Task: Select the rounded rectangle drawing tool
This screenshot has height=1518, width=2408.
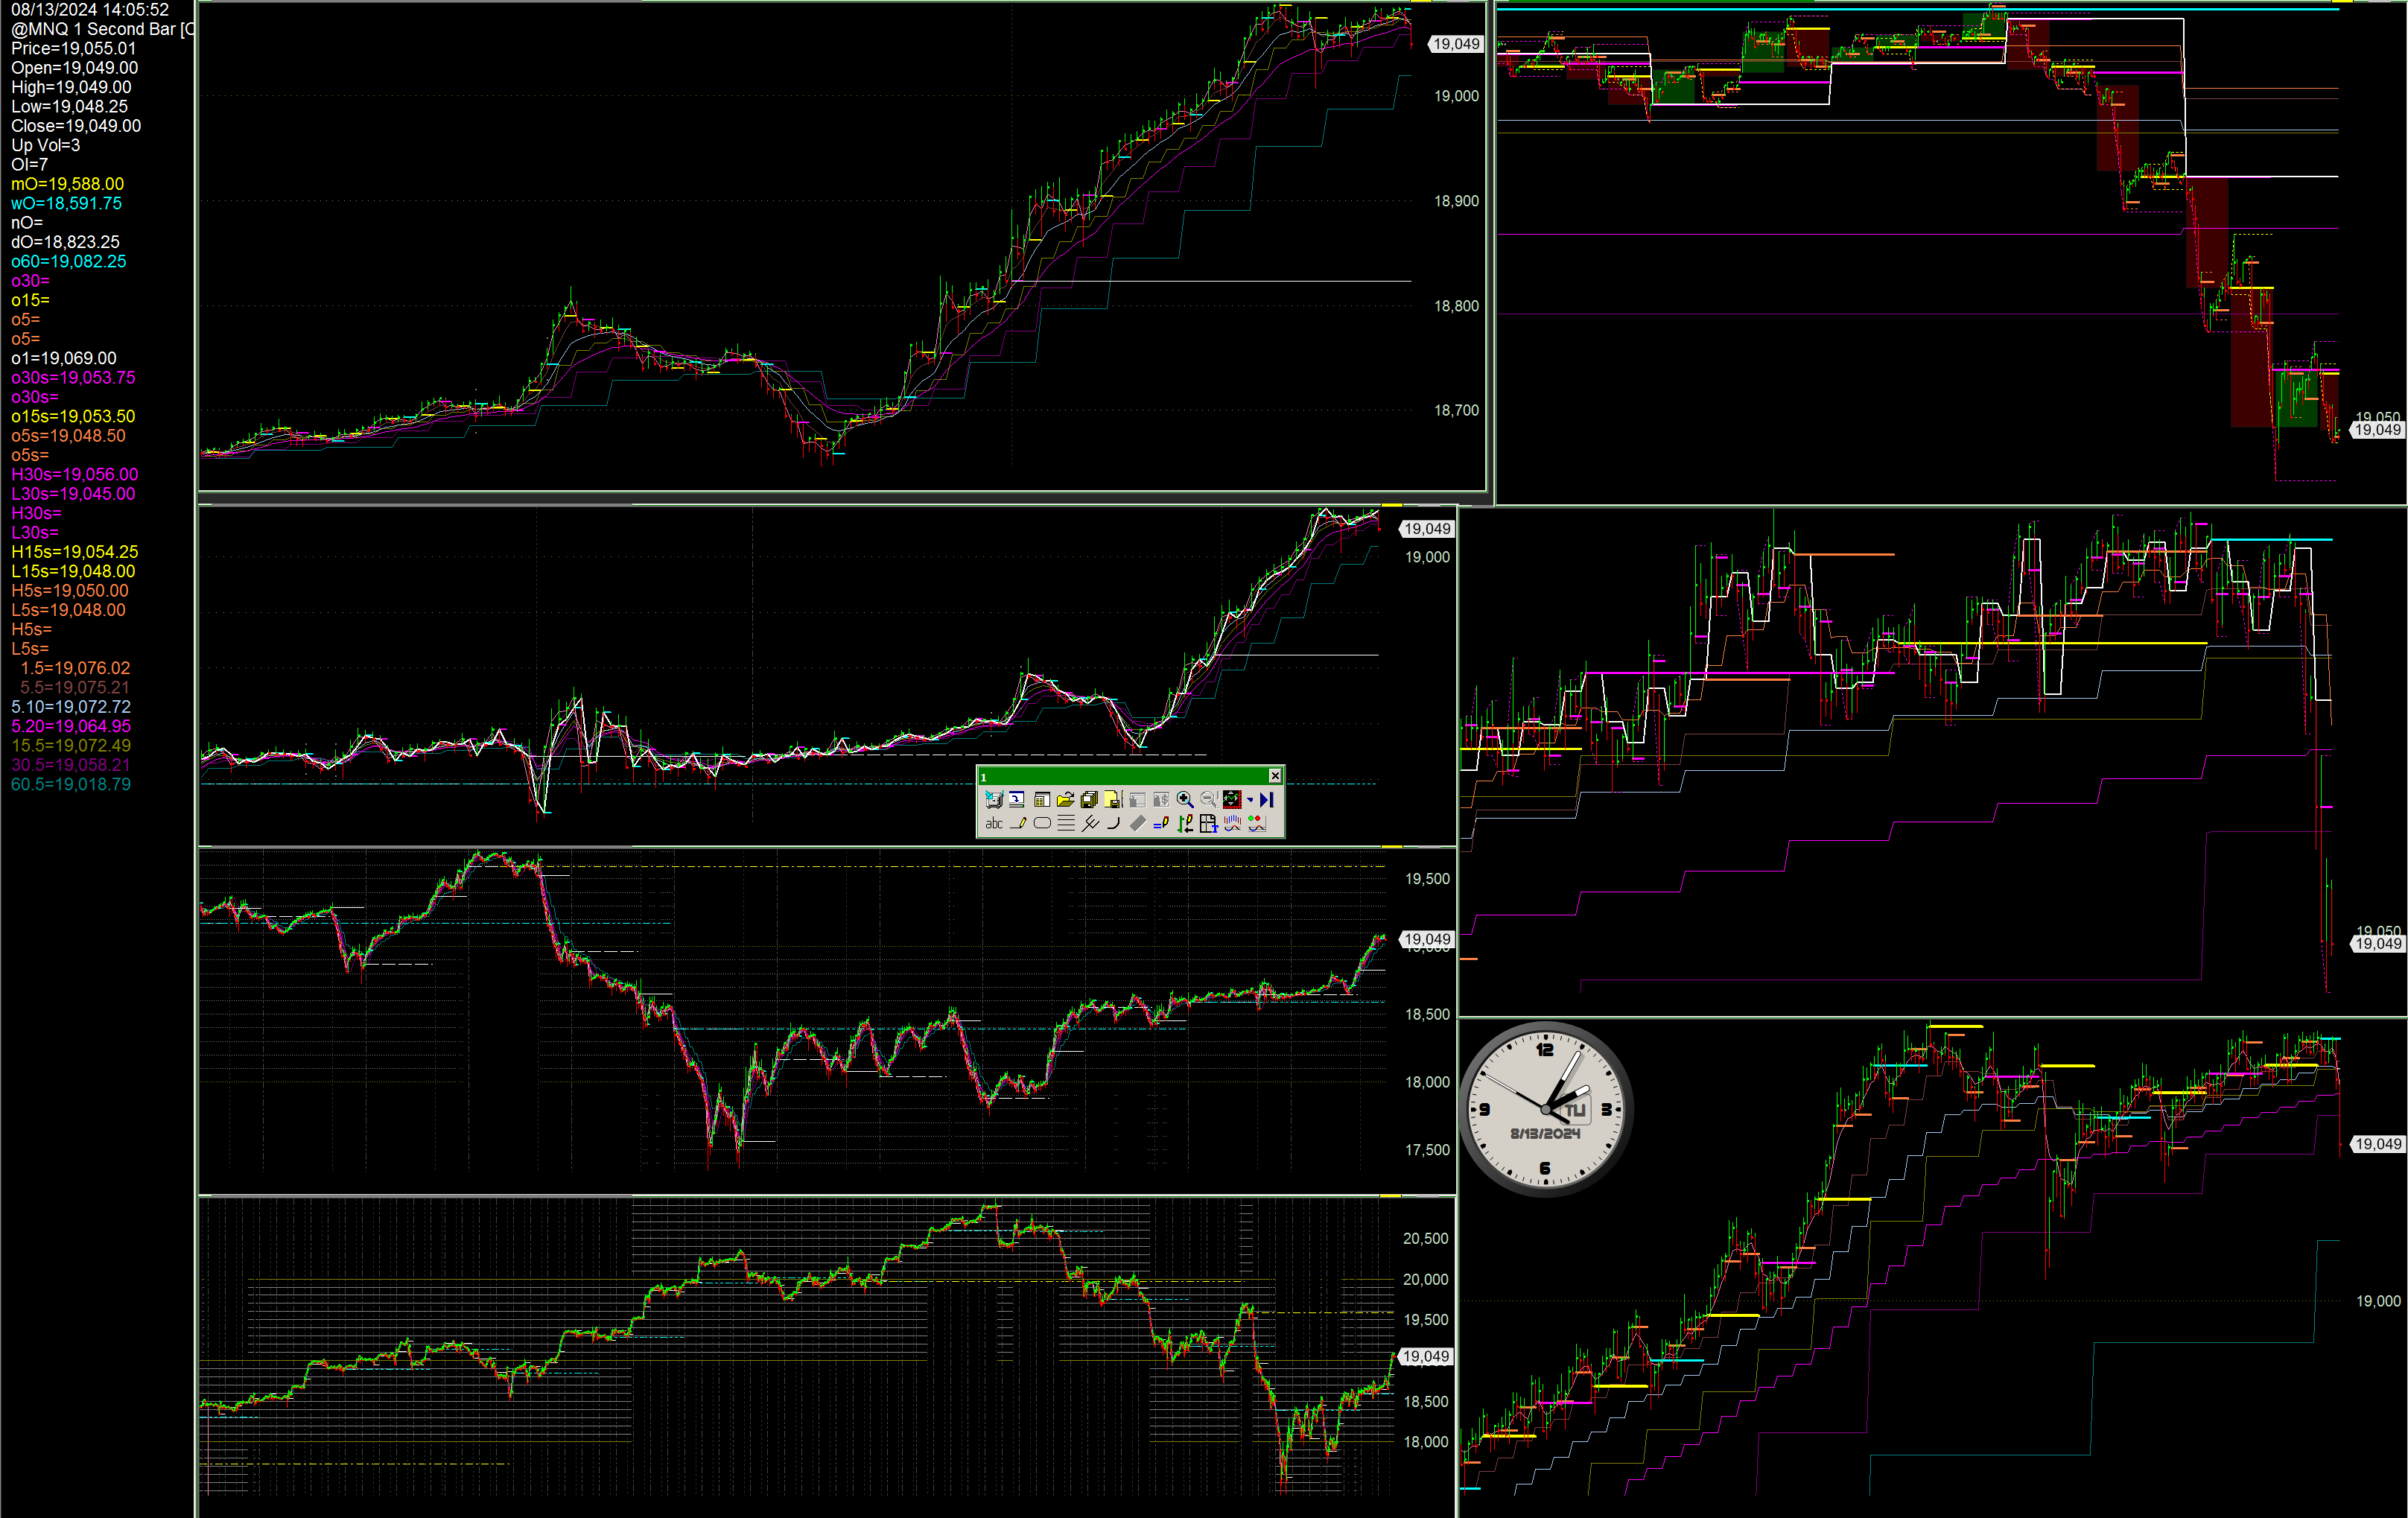Action: [1042, 824]
